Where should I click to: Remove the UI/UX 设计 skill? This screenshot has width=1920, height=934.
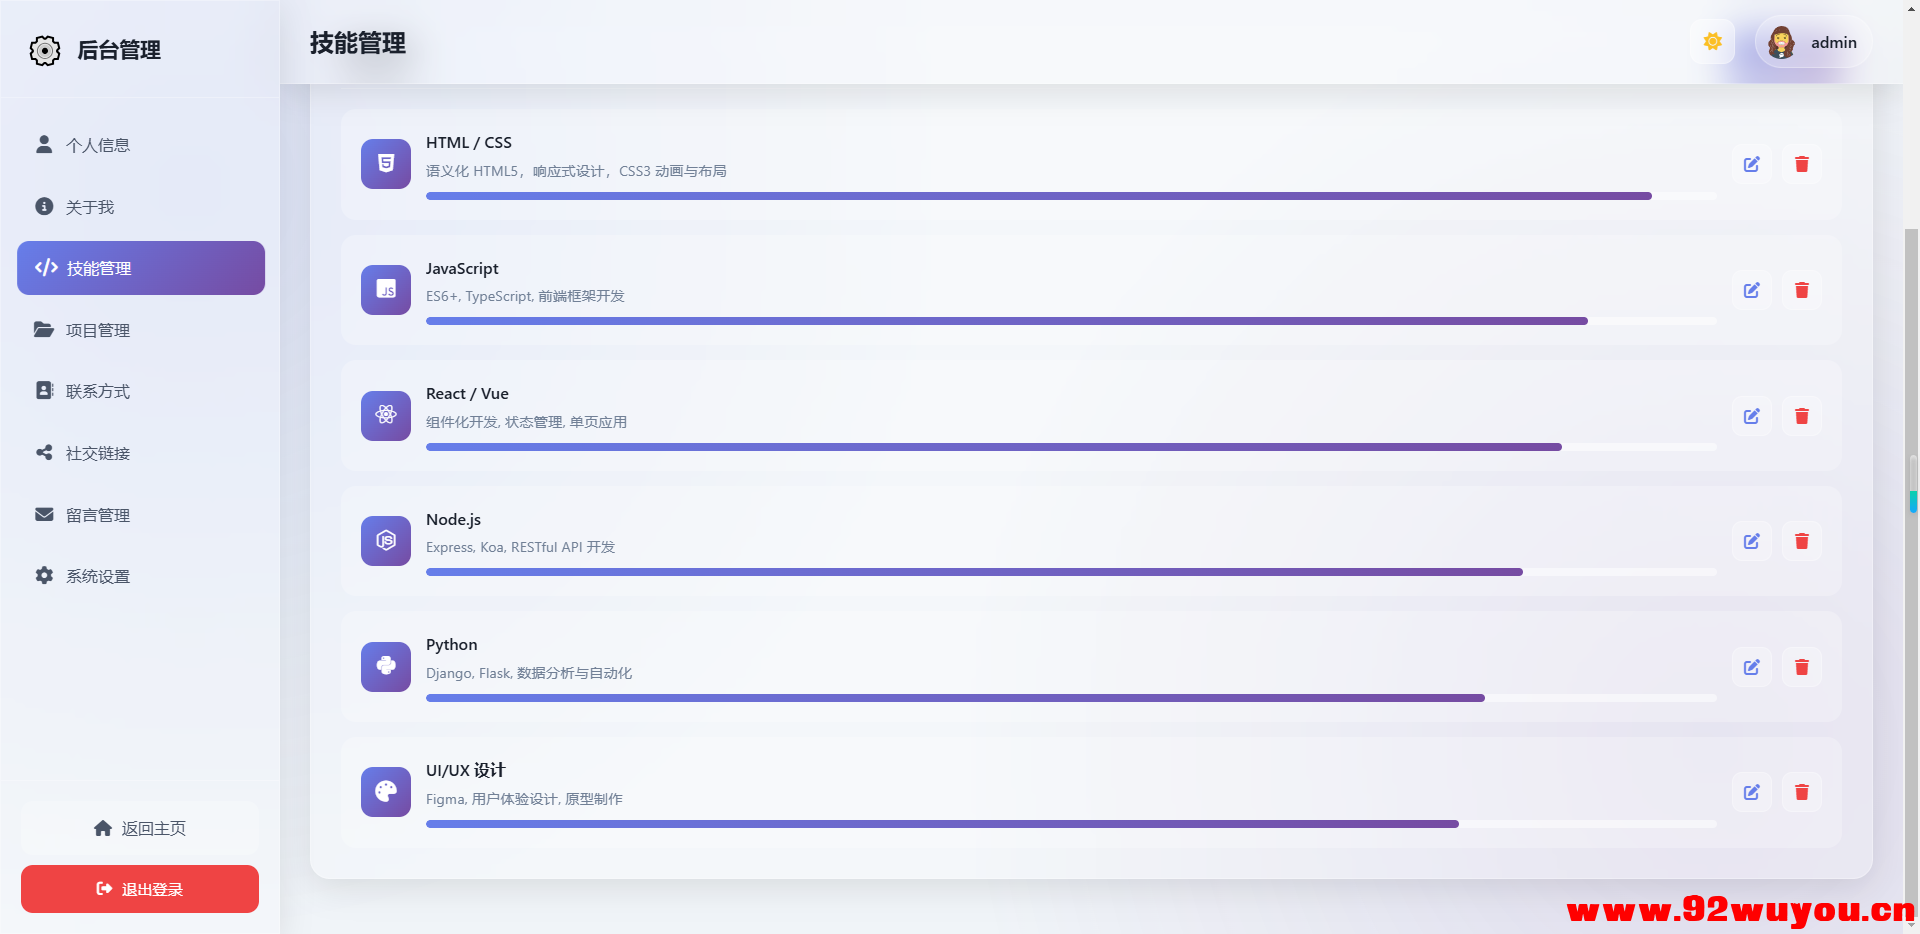[1801, 792]
